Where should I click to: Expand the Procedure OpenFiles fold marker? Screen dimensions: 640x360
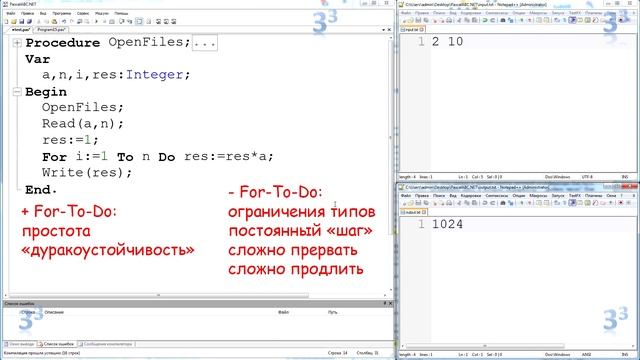pos(17,42)
